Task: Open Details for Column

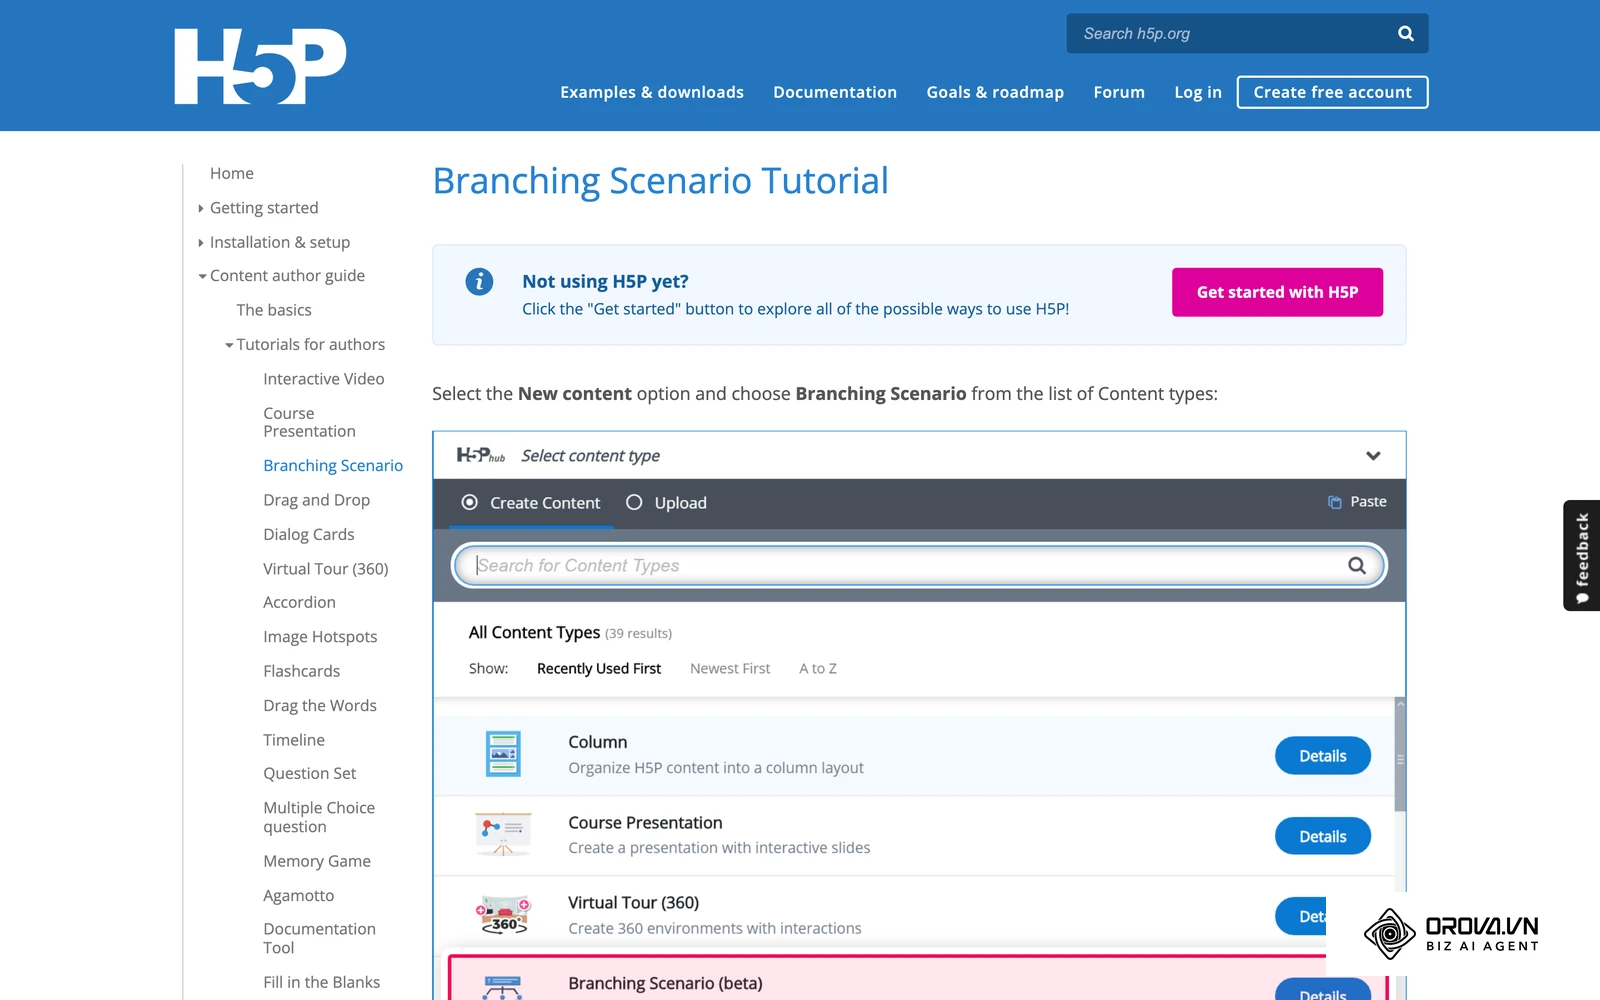Action: (x=1322, y=756)
